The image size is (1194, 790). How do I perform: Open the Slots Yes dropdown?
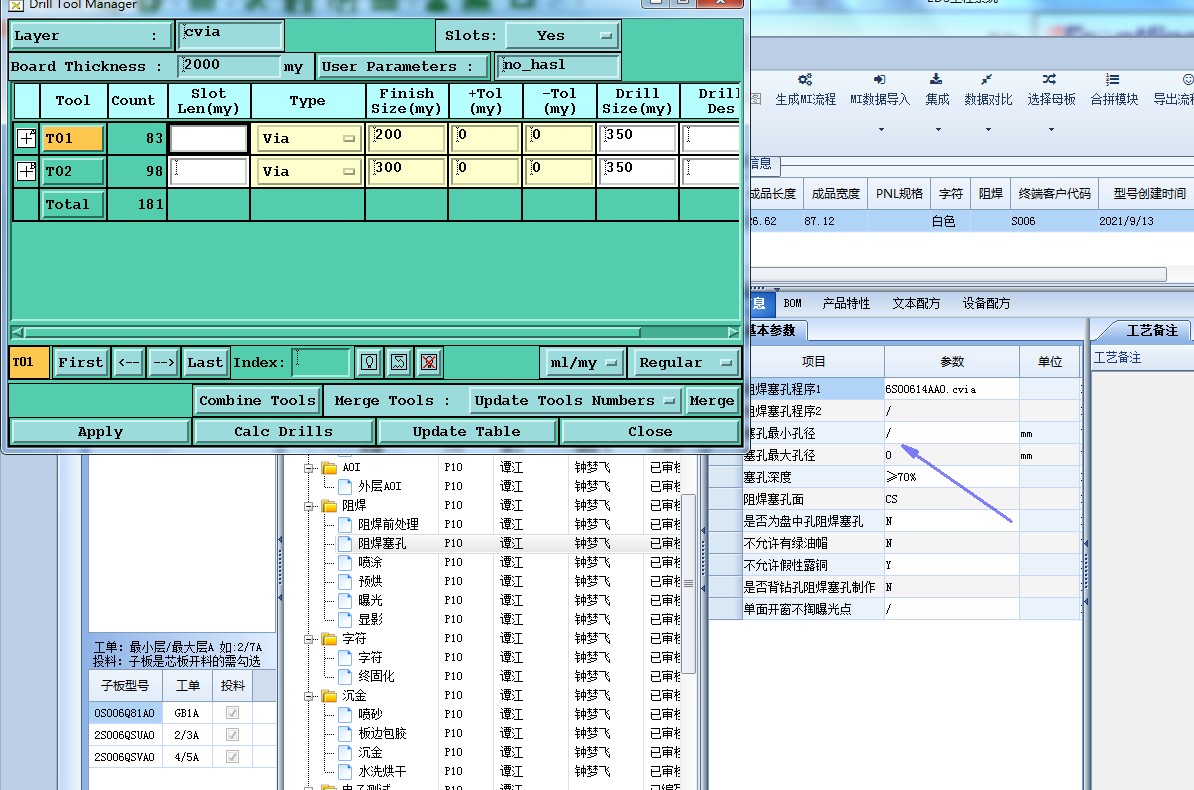click(563, 35)
